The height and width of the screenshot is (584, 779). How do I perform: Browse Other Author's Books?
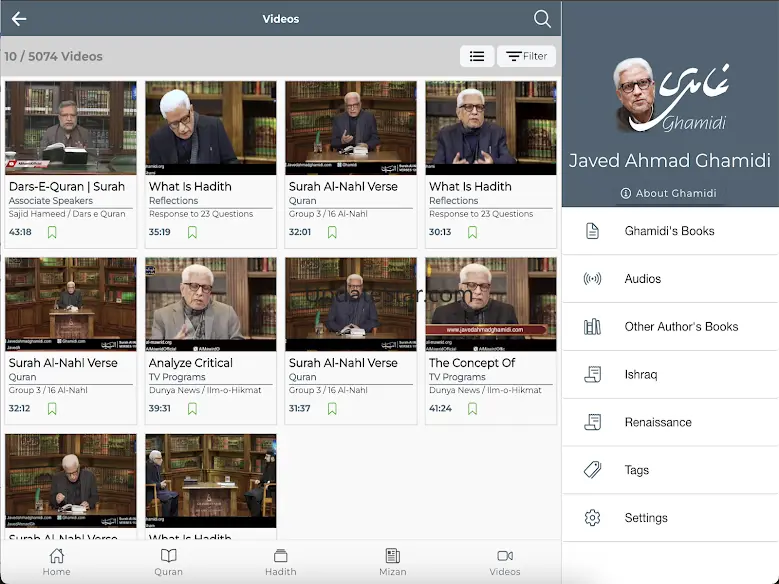pos(680,327)
